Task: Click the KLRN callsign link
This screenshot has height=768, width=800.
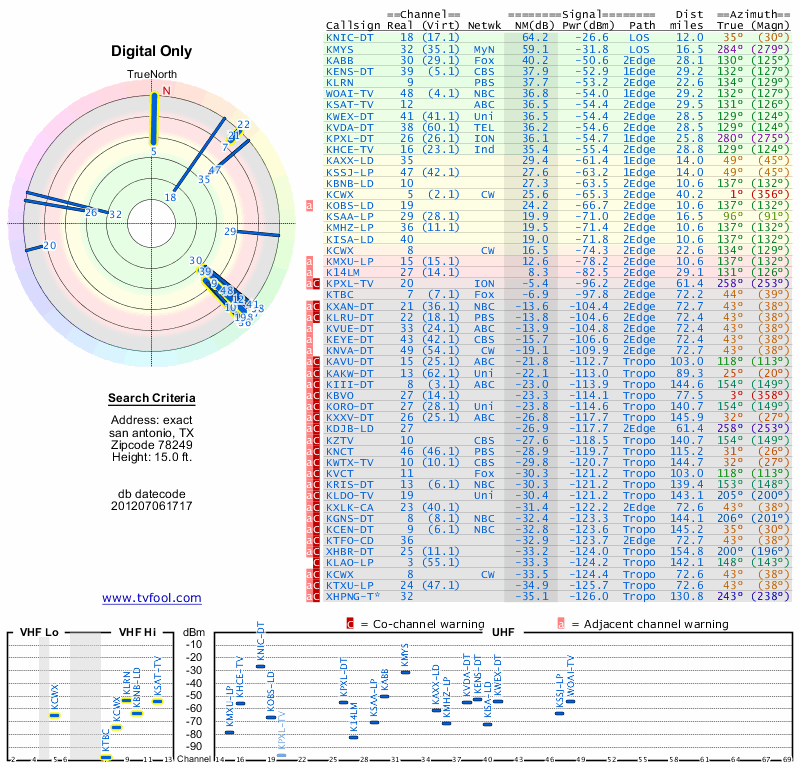Action: 339,83
